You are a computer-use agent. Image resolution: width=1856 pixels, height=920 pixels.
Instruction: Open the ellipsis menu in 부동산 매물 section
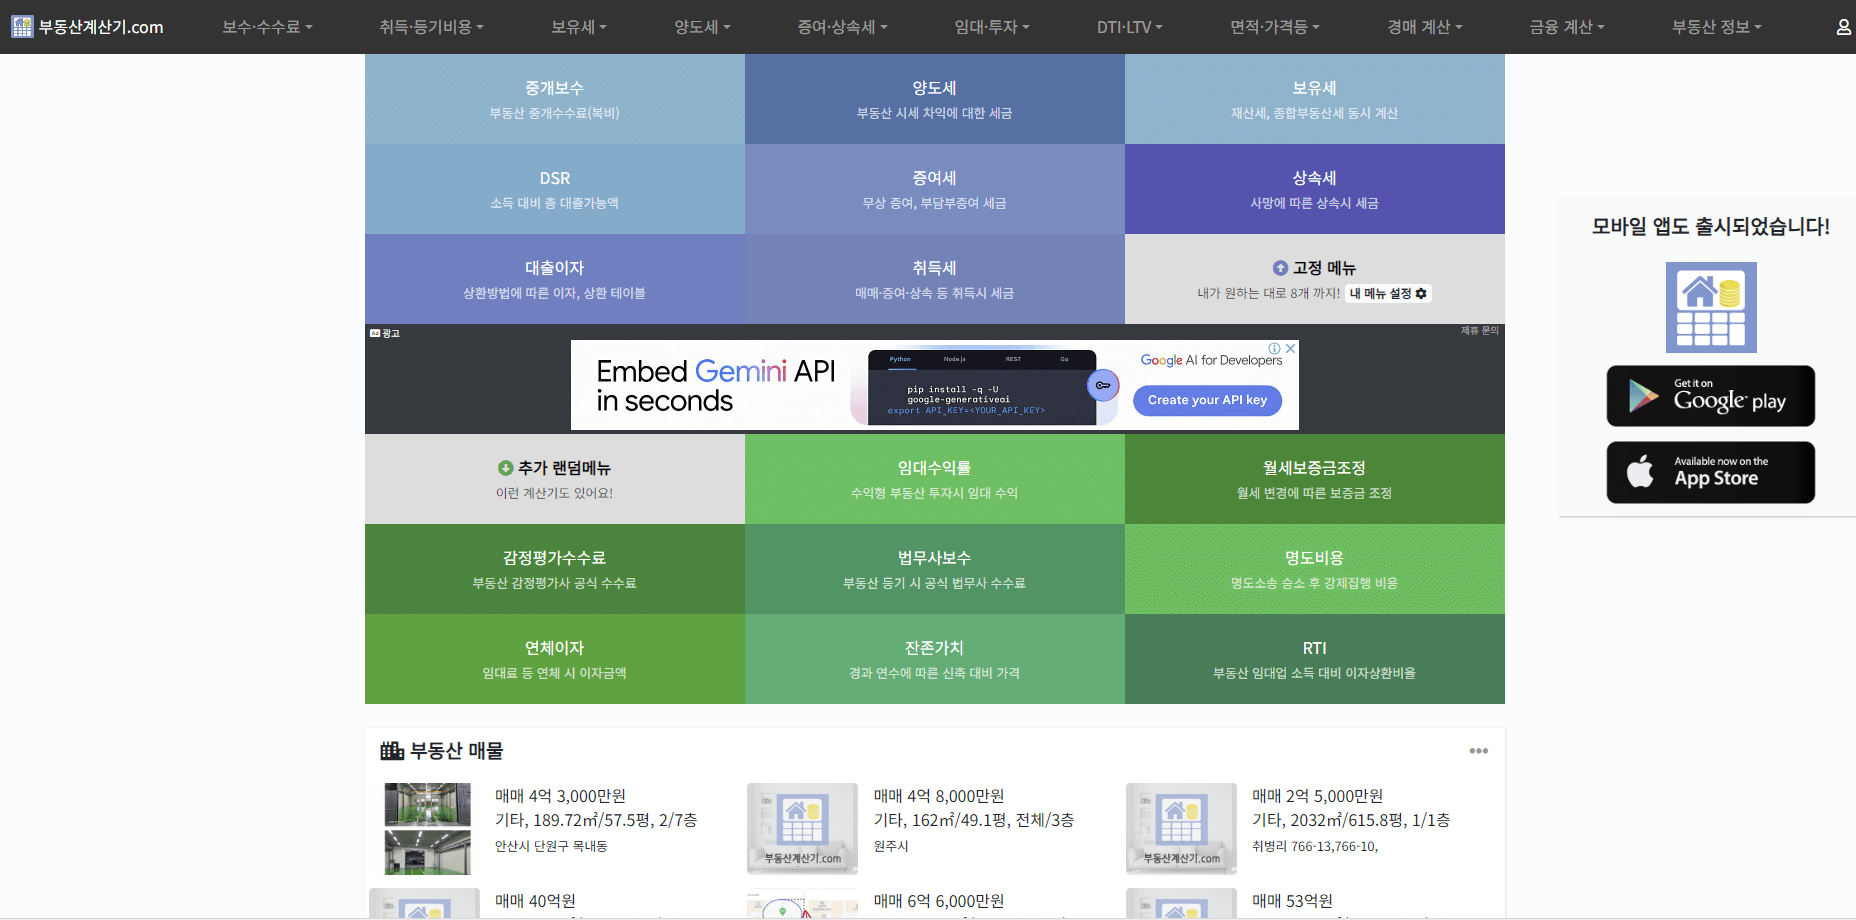tap(1479, 751)
